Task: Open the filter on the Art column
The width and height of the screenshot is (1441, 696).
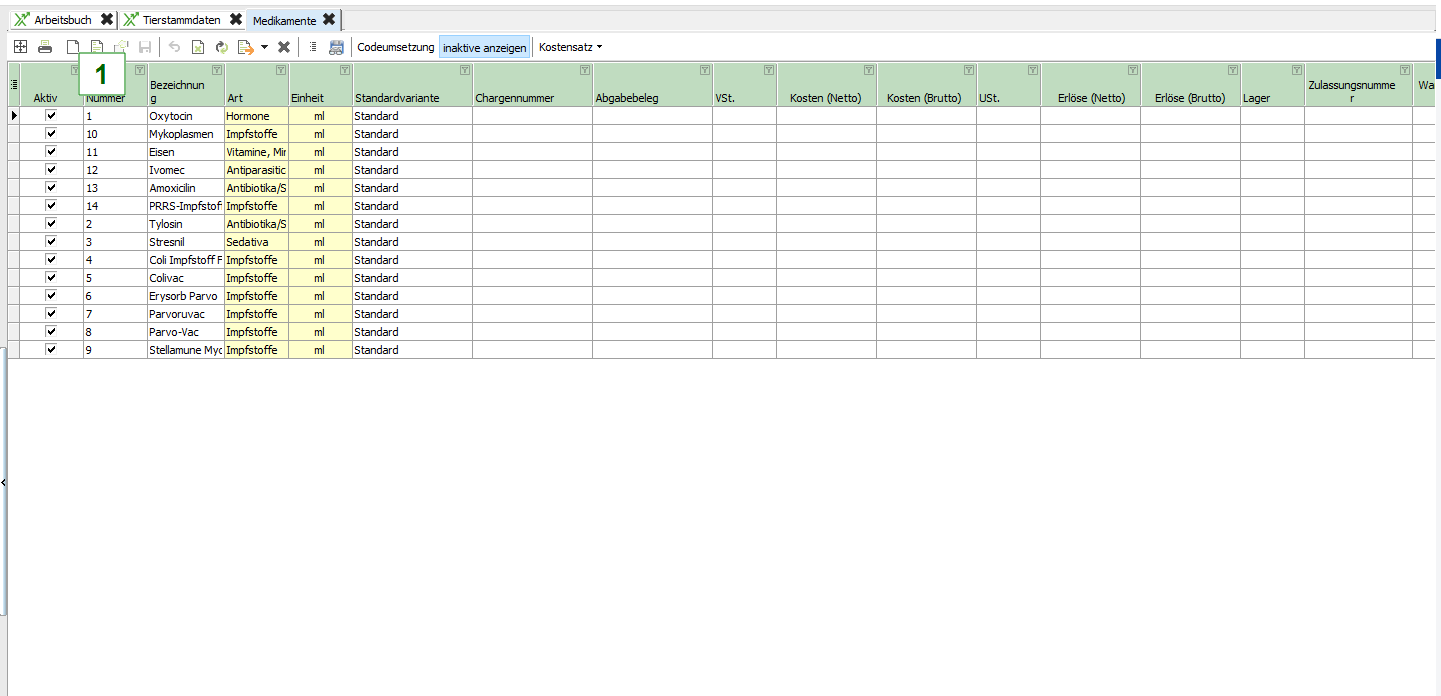Action: point(280,70)
